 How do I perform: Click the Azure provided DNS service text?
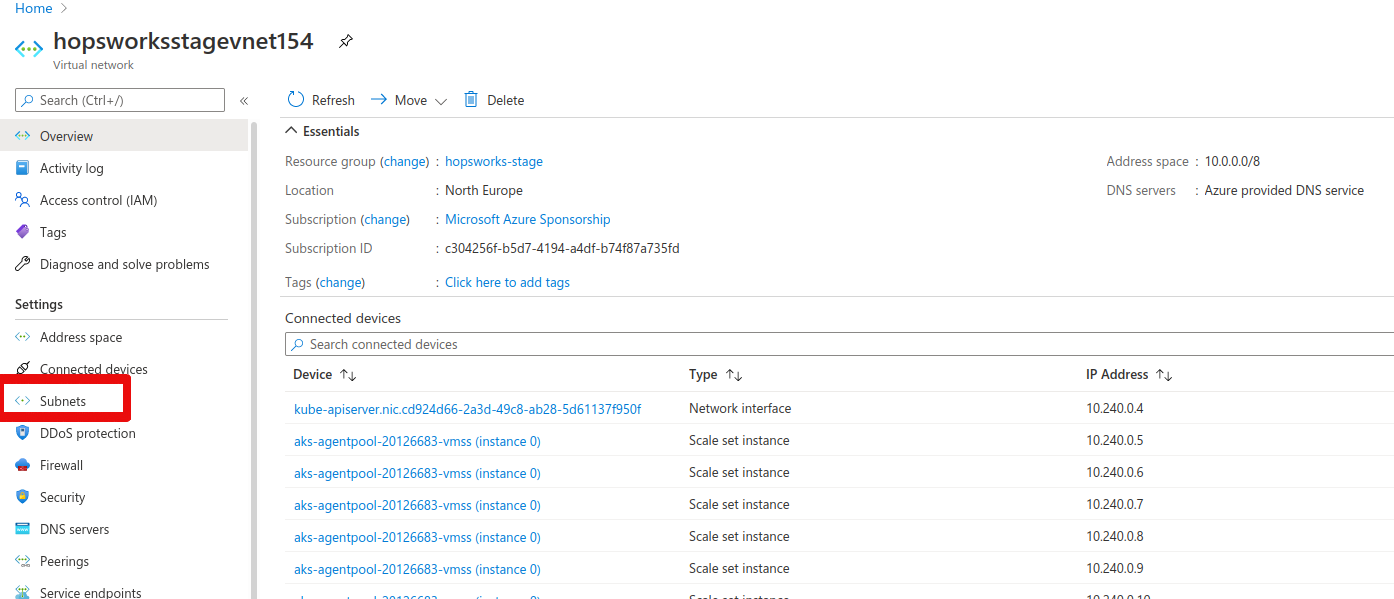click(1284, 190)
